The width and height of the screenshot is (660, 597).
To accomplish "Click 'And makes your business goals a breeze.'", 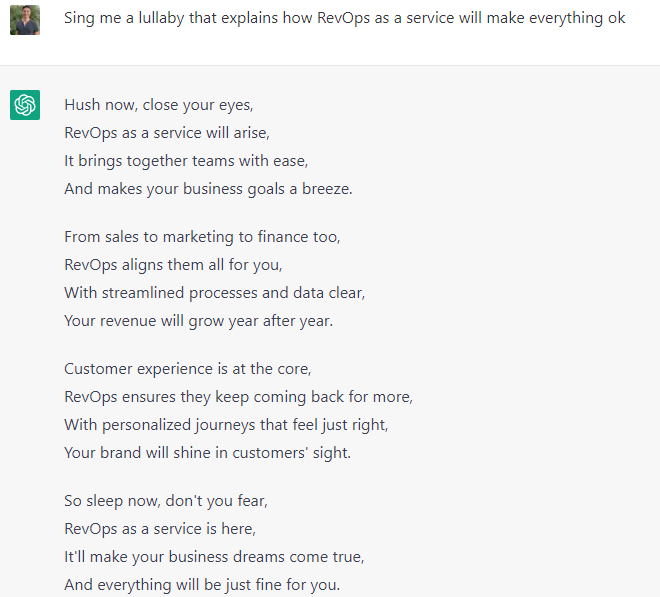I will tap(208, 188).
